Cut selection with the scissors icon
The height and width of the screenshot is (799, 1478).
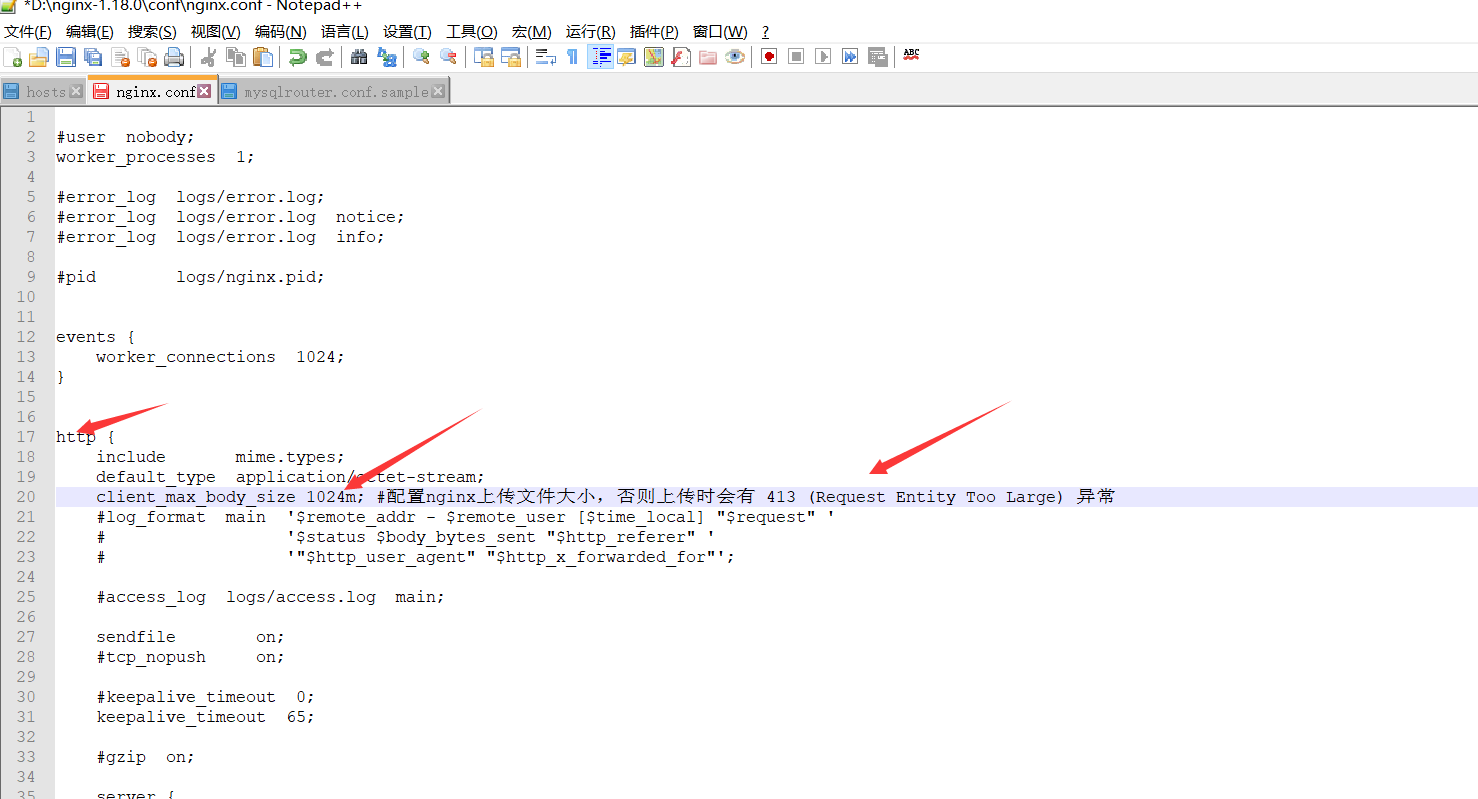tap(208, 57)
